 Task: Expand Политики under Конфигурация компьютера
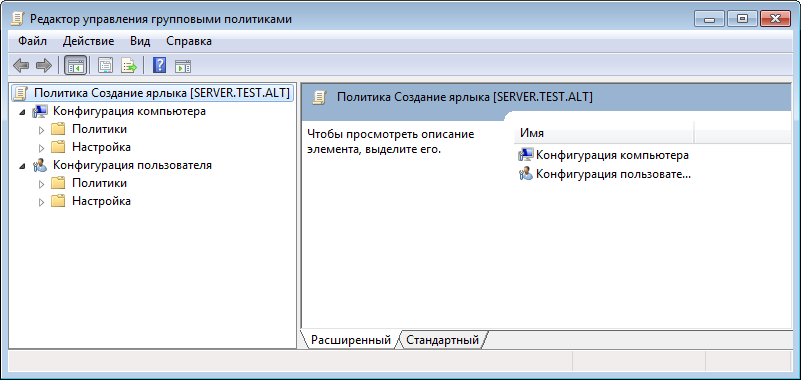42,130
